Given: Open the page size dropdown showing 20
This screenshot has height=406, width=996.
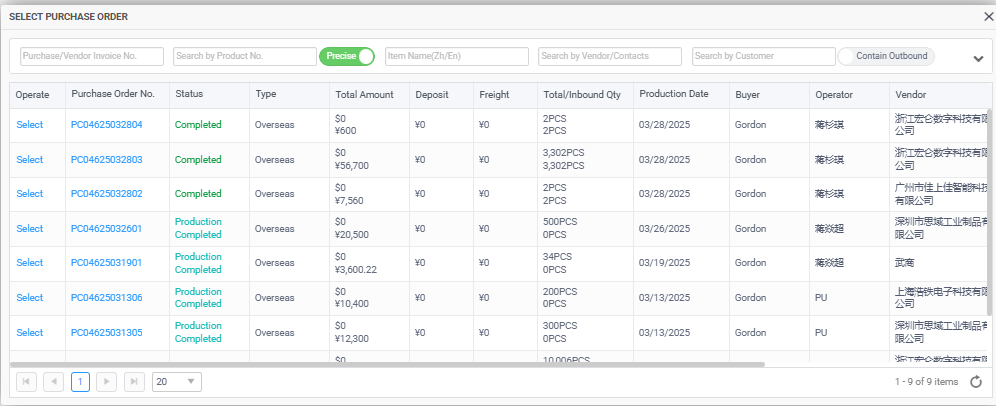Looking at the screenshot, I should click(176, 382).
